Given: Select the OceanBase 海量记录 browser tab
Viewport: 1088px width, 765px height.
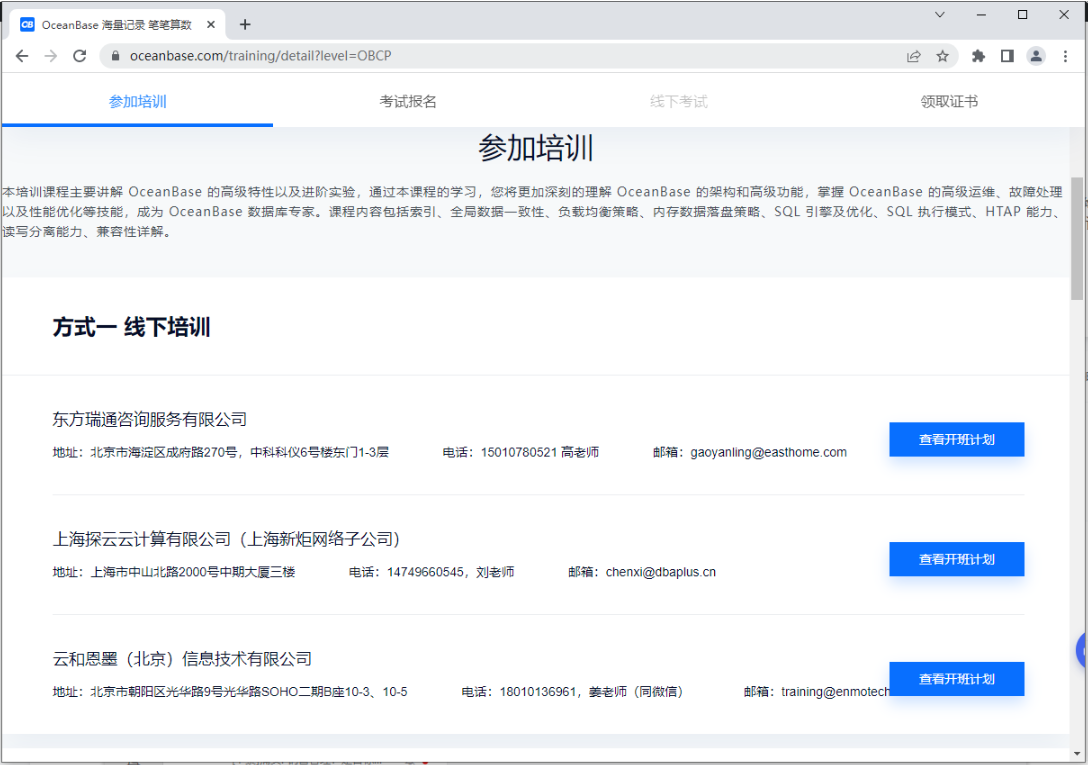Looking at the screenshot, I should pyautogui.click(x=117, y=25).
